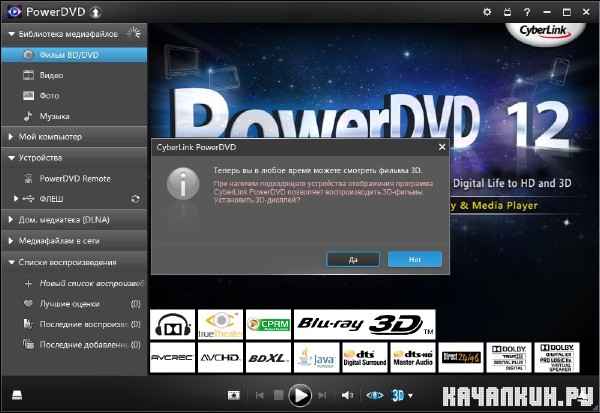This screenshot has width=600, height=413.
Task: Select Фильмы BD/DVD in the sidebar
Action: tap(74, 55)
